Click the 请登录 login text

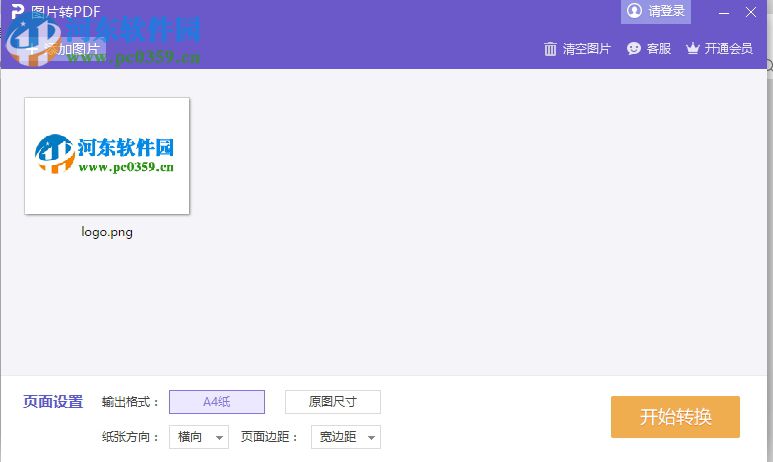[x=667, y=11]
